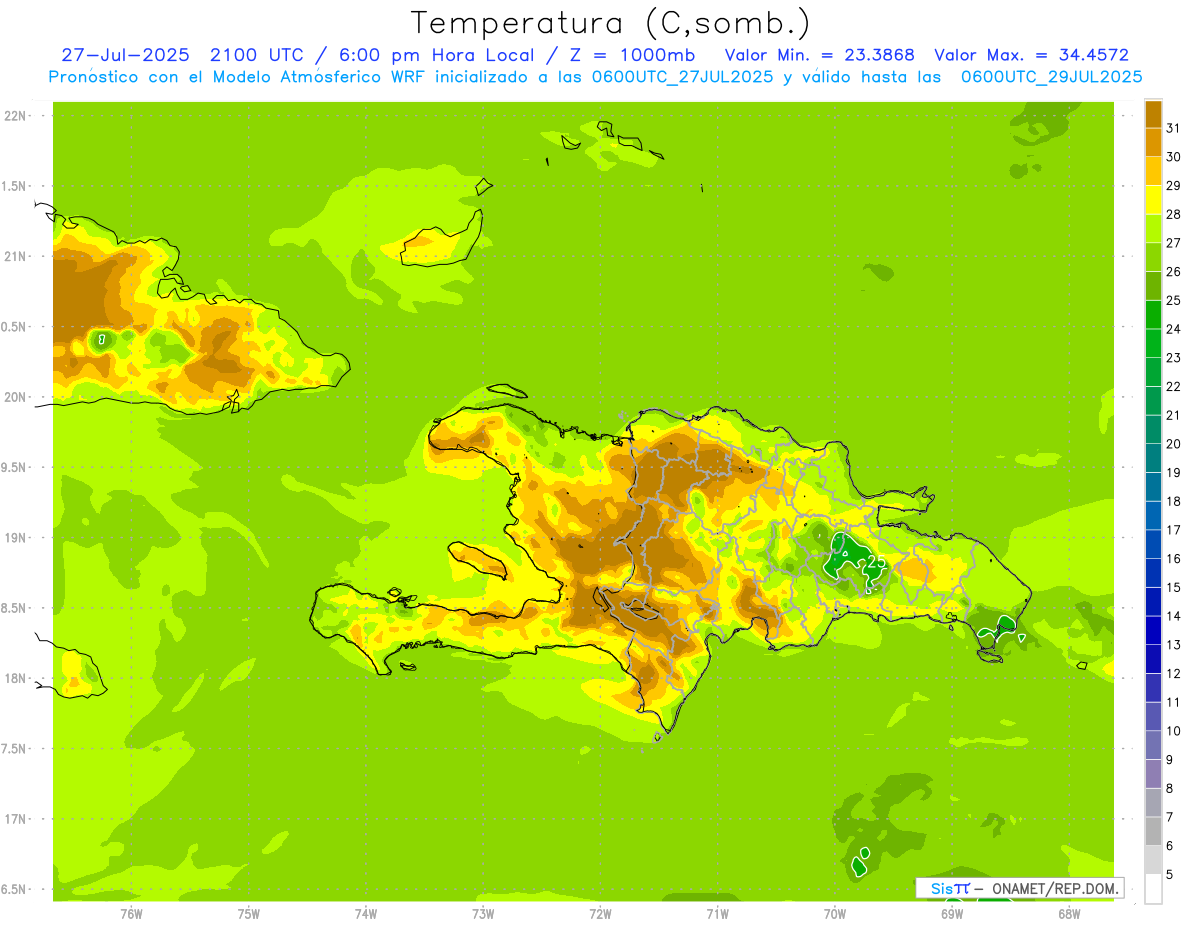This screenshot has width=1200, height=927.
Task: Click the '72W' longitude axis label
Action: (x=600, y=913)
